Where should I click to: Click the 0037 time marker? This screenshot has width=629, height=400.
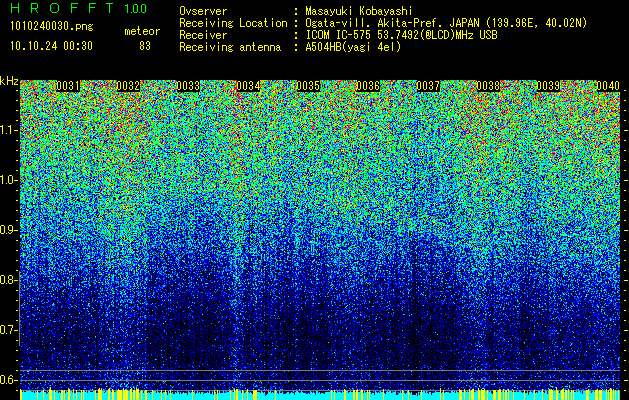(428, 86)
